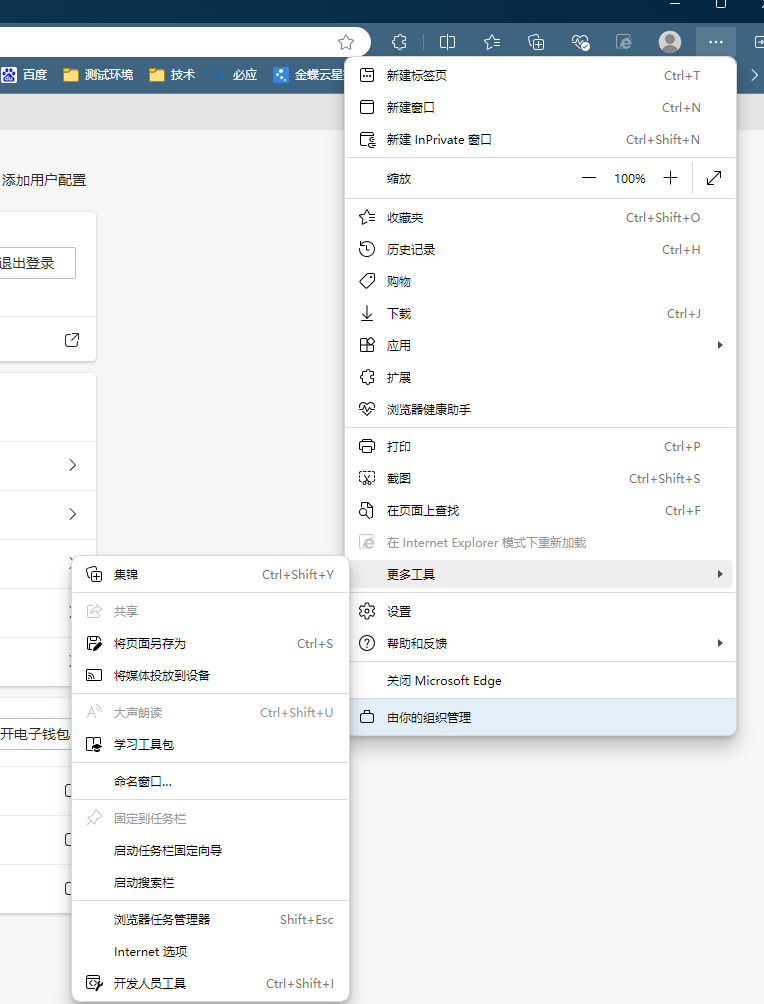764x1004 pixels.
Task: Expand the 应用 submenu
Action: [540, 346]
